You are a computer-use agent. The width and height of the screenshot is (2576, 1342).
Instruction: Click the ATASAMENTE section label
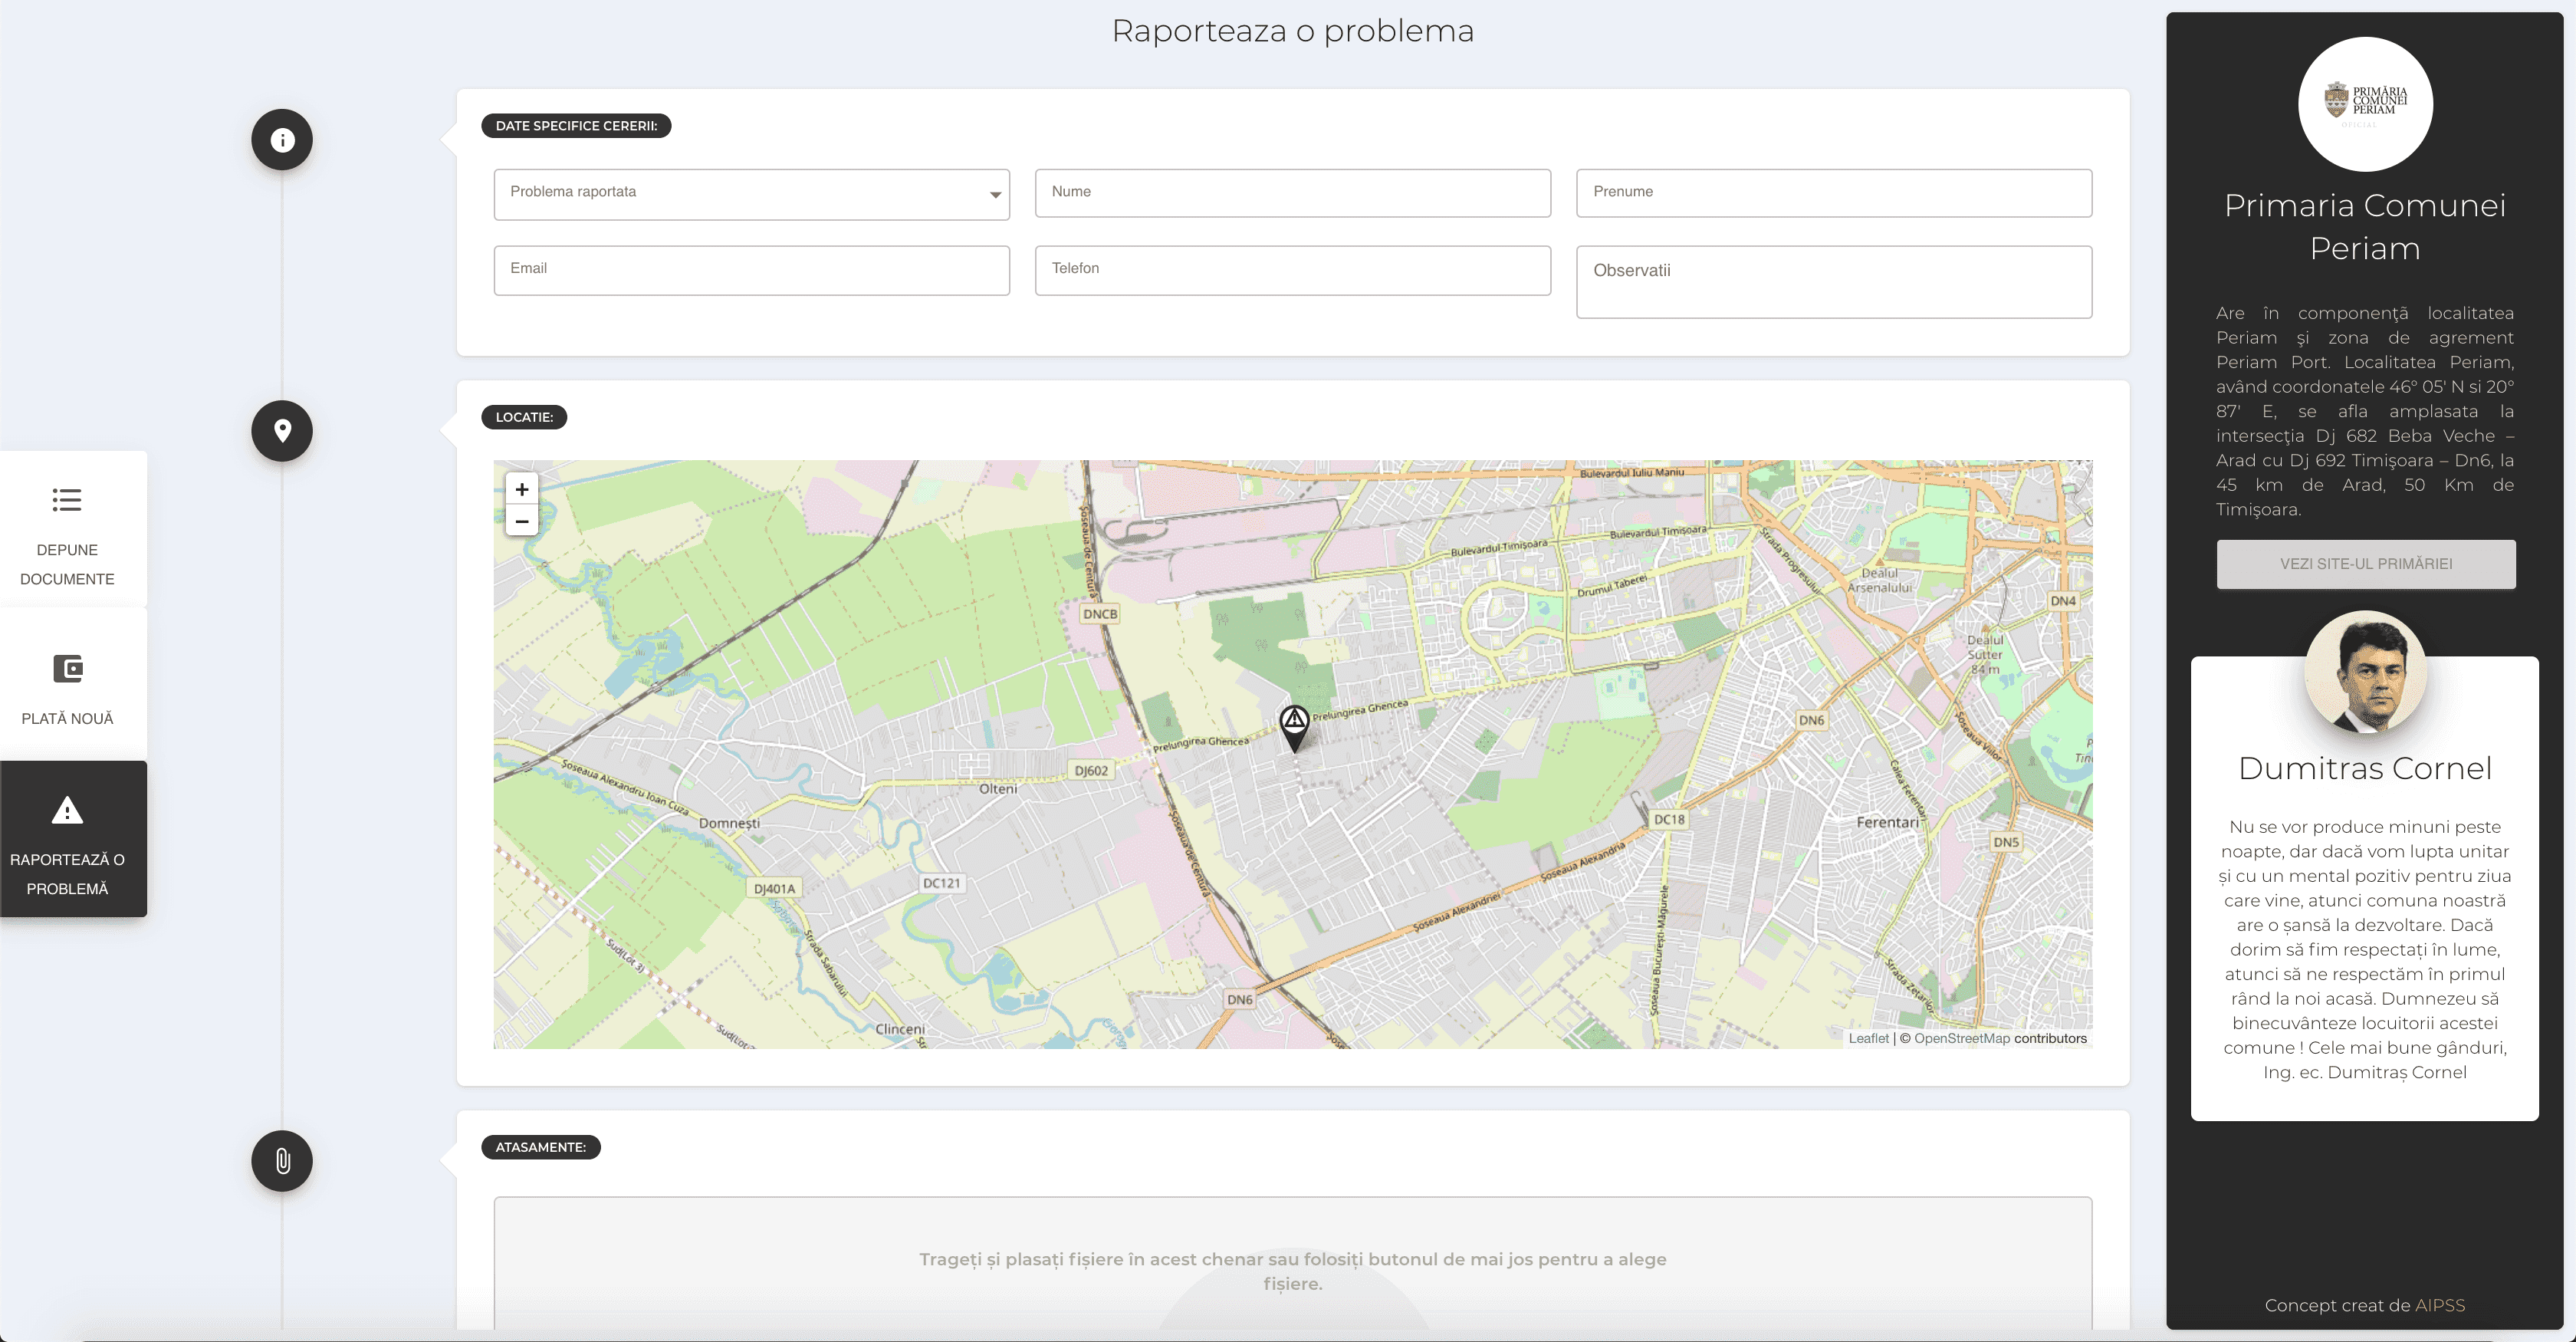541,1147
